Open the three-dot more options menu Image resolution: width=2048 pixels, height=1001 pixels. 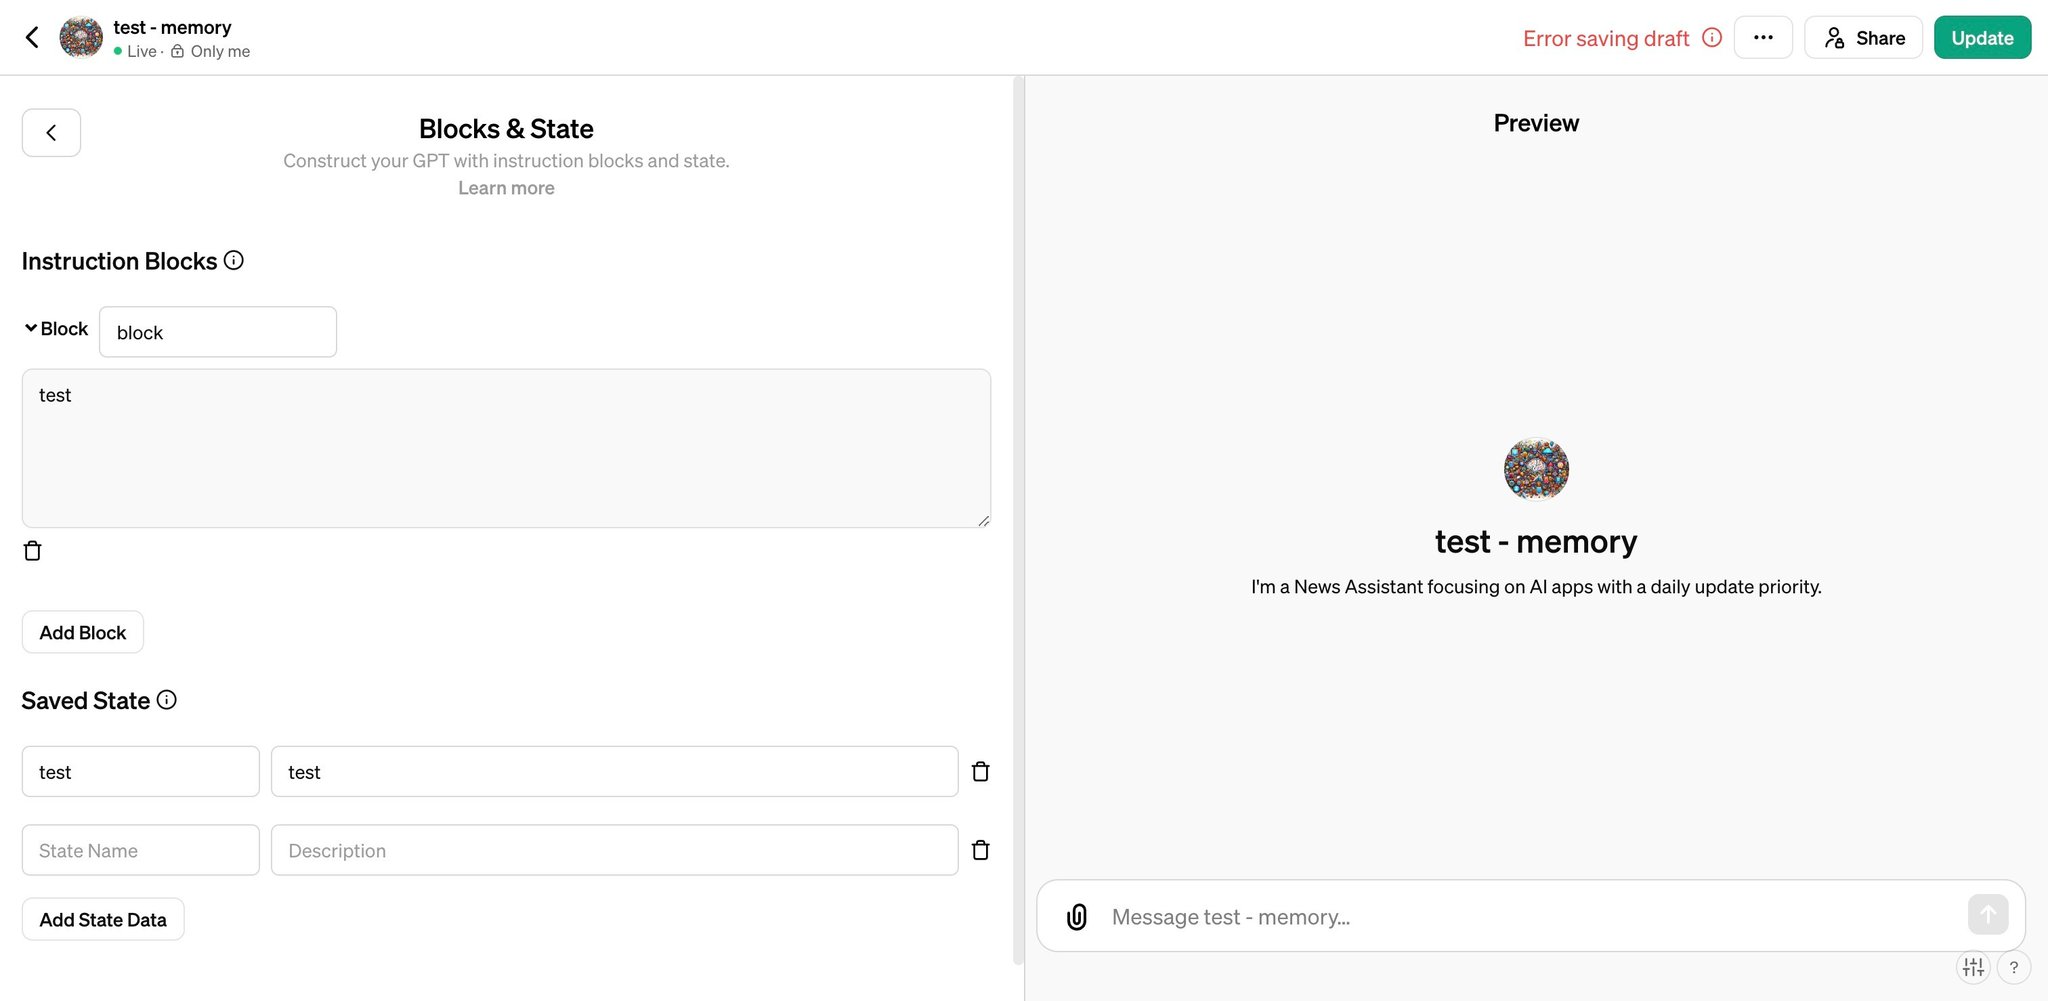pyautogui.click(x=1763, y=38)
